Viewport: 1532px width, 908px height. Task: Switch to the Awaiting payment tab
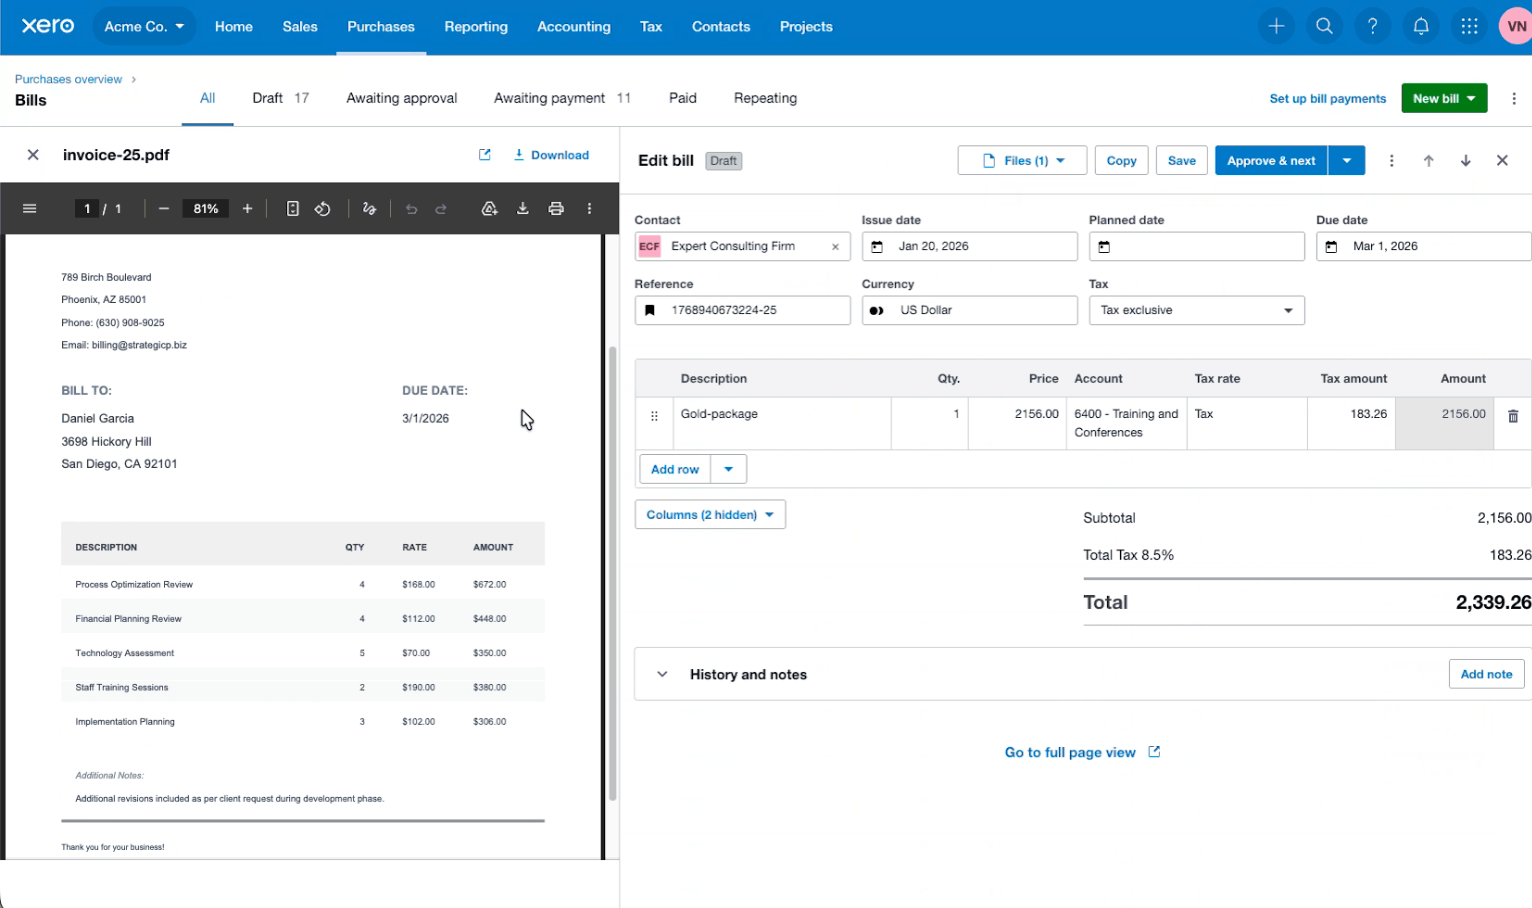pyautogui.click(x=549, y=98)
